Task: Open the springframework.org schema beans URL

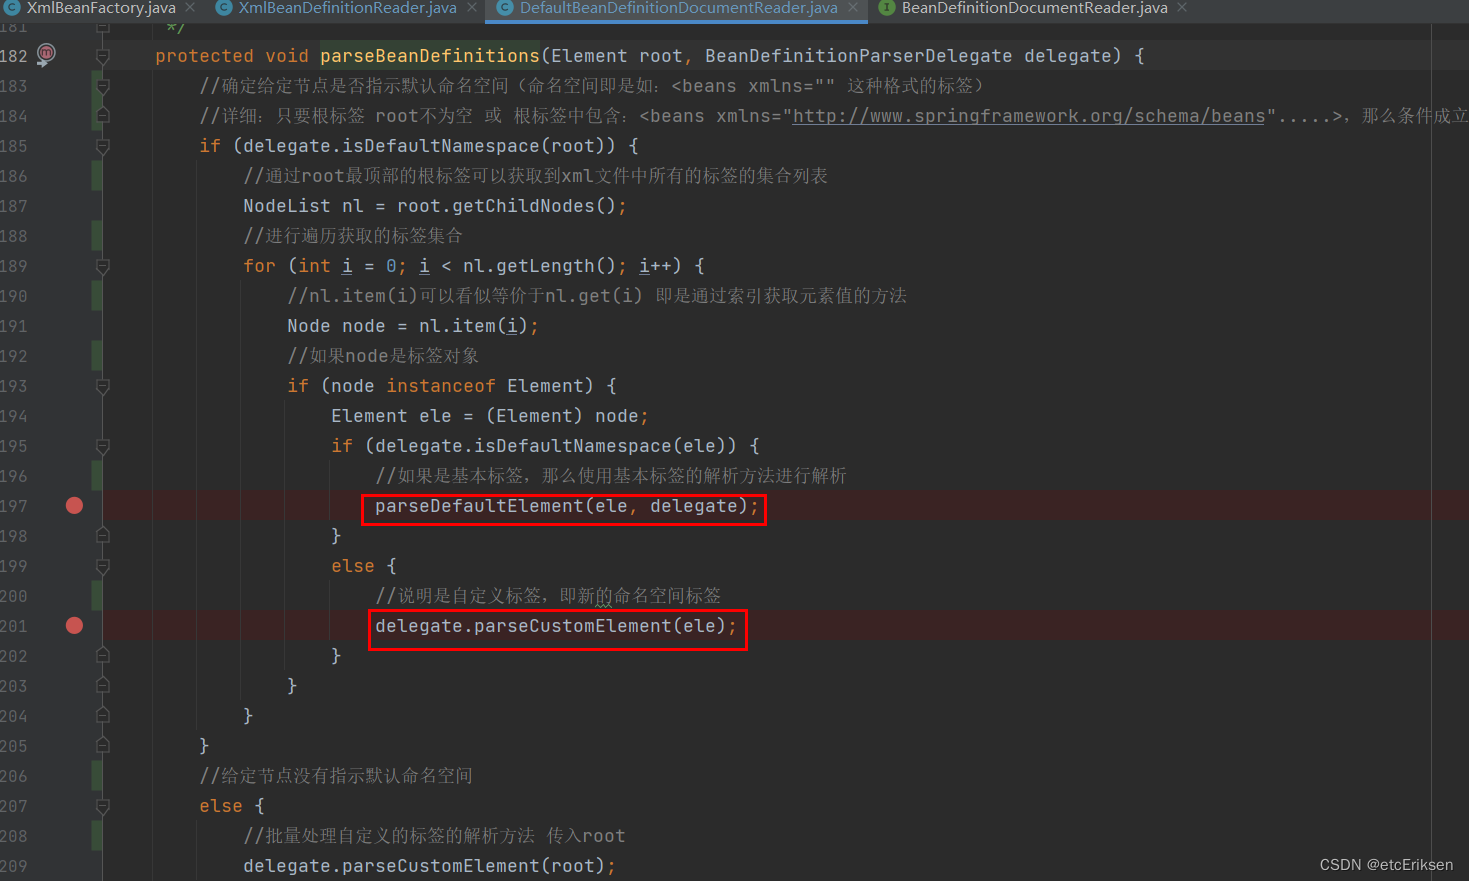Action: 1029,116
